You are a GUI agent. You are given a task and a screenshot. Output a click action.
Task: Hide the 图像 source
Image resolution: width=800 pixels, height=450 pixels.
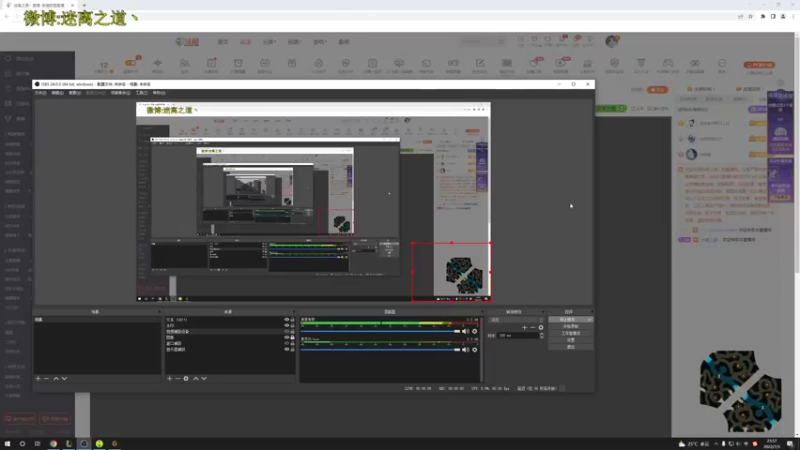point(287,338)
